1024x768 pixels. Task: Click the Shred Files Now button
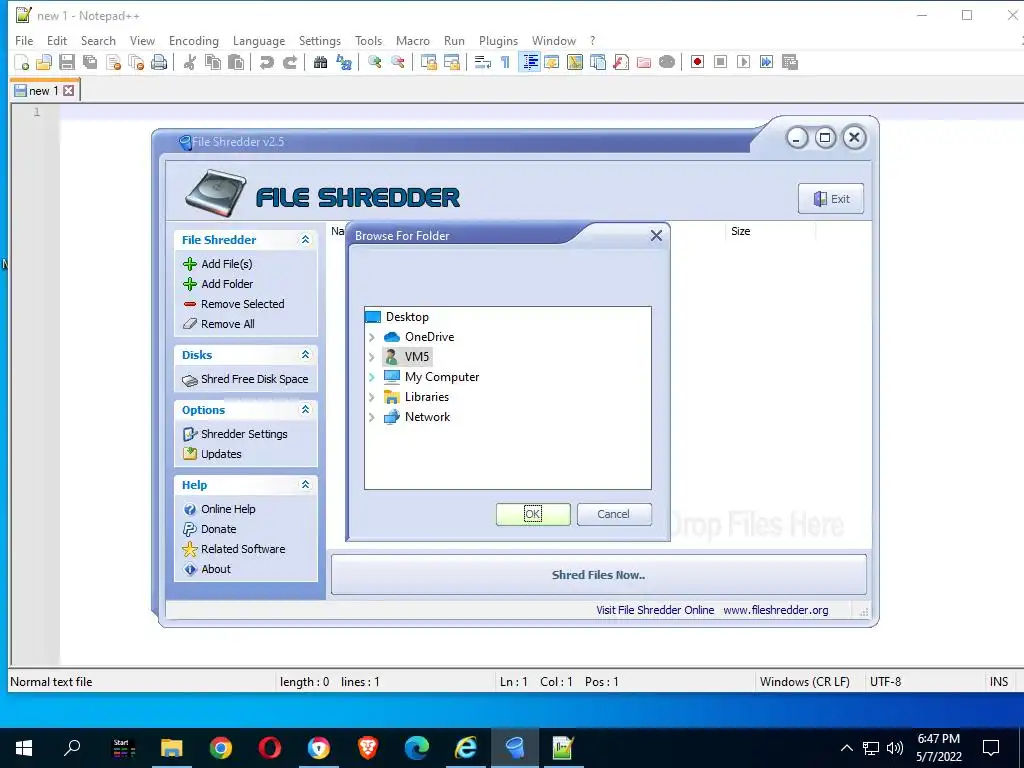pyautogui.click(x=598, y=575)
